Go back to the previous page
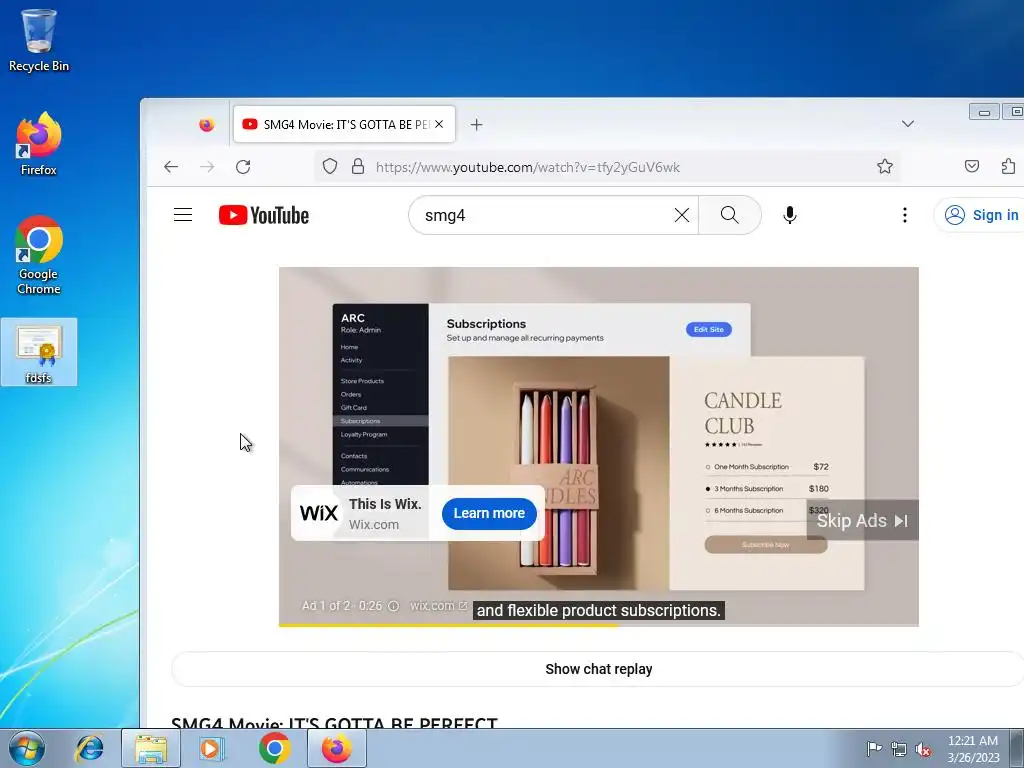 pyautogui.click(x=171, y=167)
